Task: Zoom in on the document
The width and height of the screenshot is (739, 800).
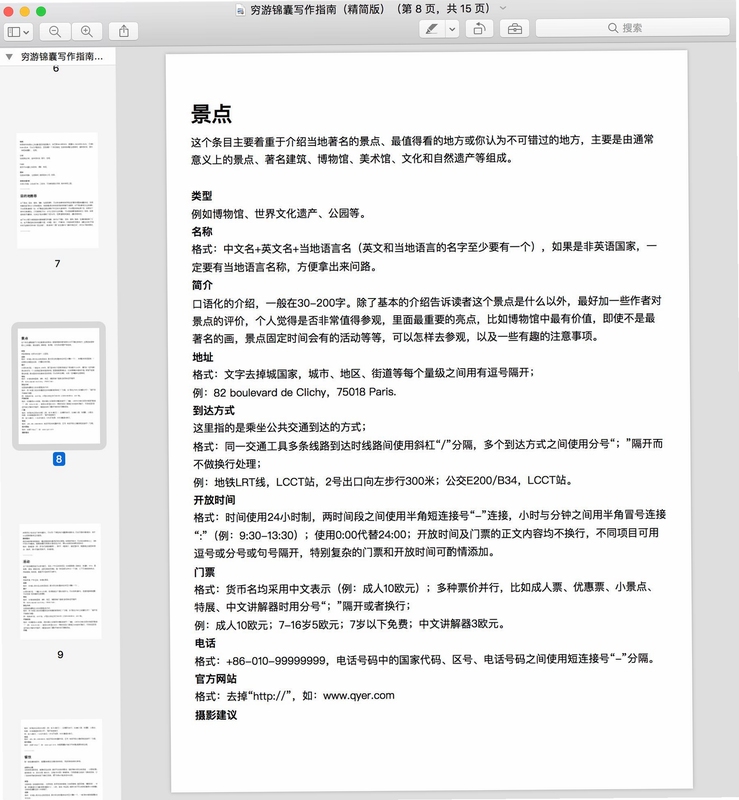Action: coord(87,32)
